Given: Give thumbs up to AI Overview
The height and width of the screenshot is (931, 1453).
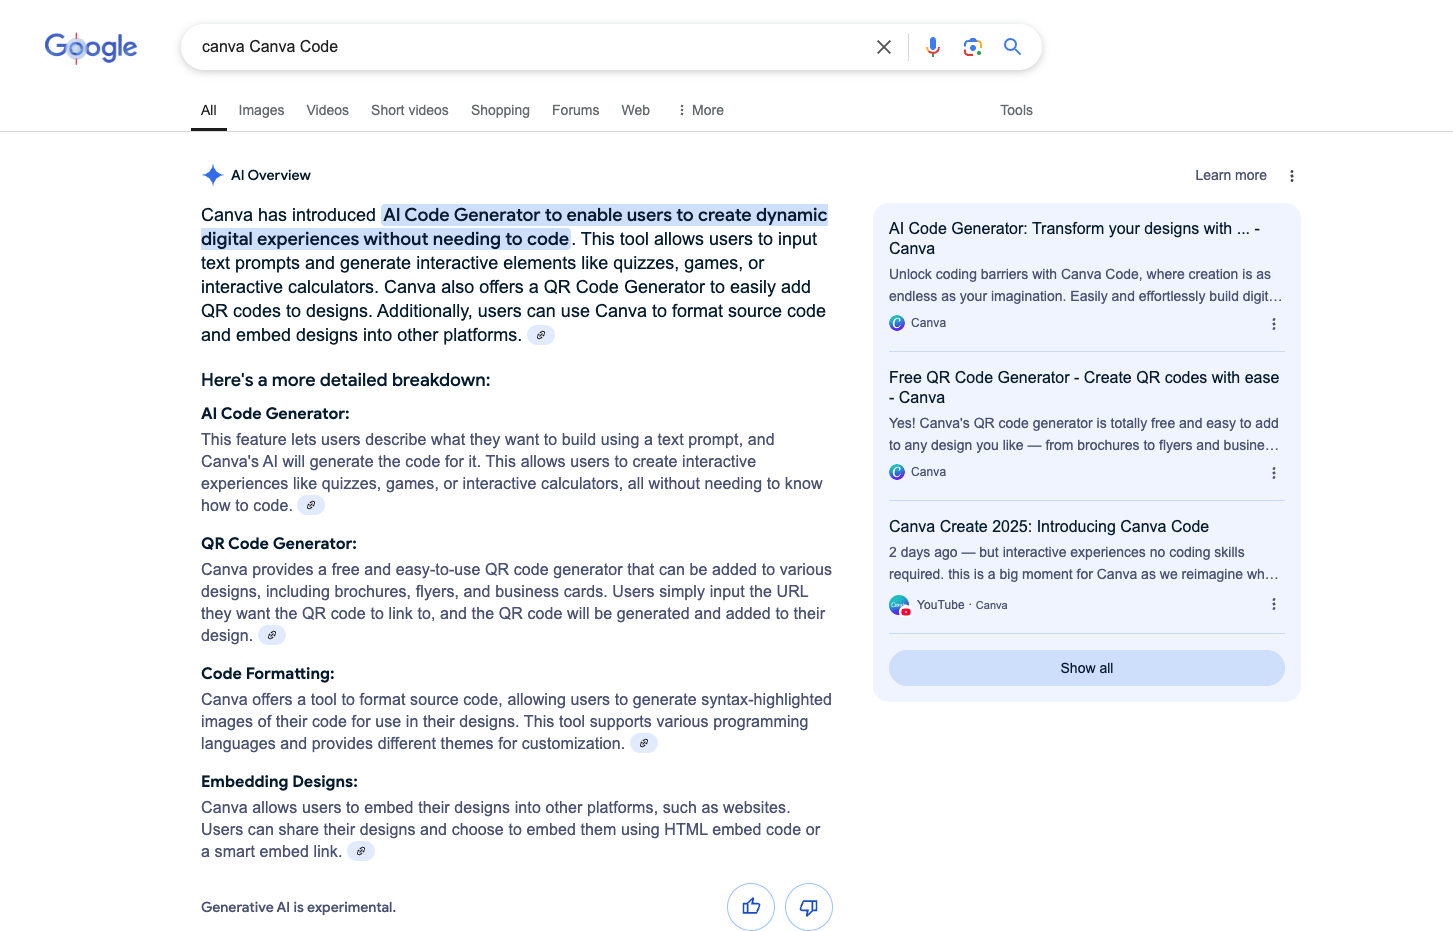Looking at the screenshot, I should click(x=751, y=907).
